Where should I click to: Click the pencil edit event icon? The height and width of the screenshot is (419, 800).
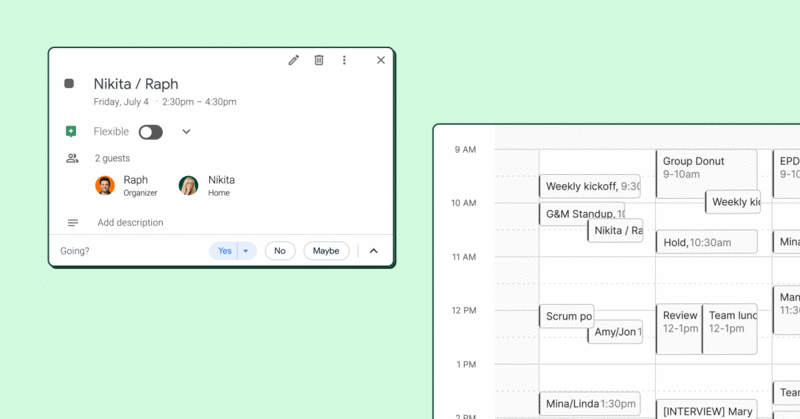pos(293,60)
